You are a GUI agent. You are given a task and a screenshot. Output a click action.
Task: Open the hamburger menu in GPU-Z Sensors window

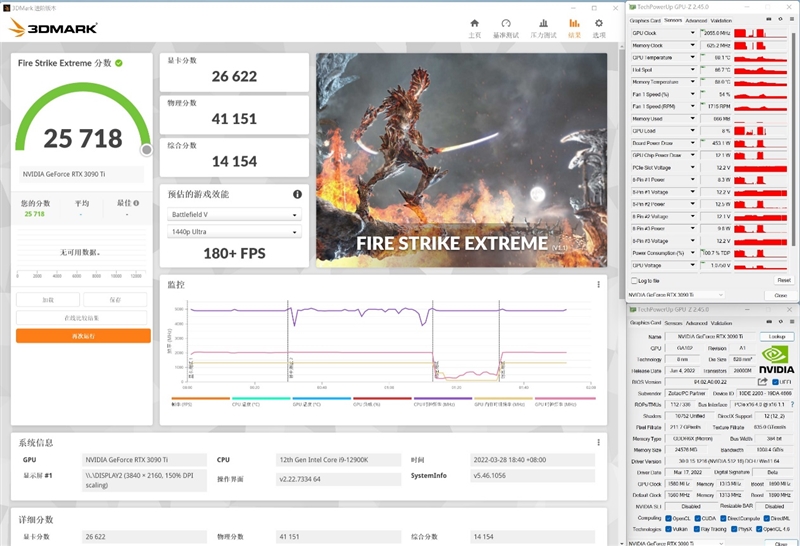[791, 19]
